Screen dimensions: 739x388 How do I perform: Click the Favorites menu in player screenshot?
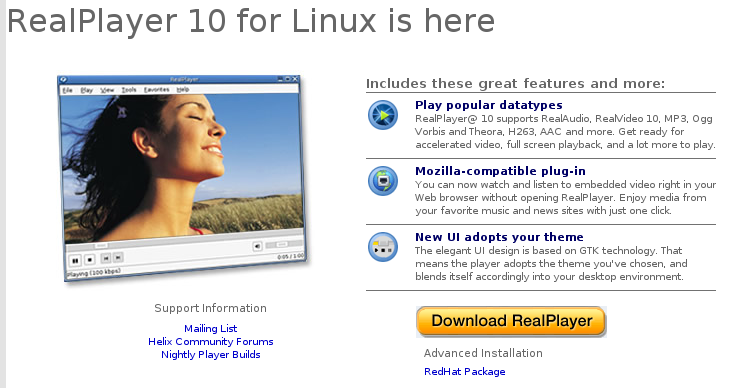coord(156,90)
